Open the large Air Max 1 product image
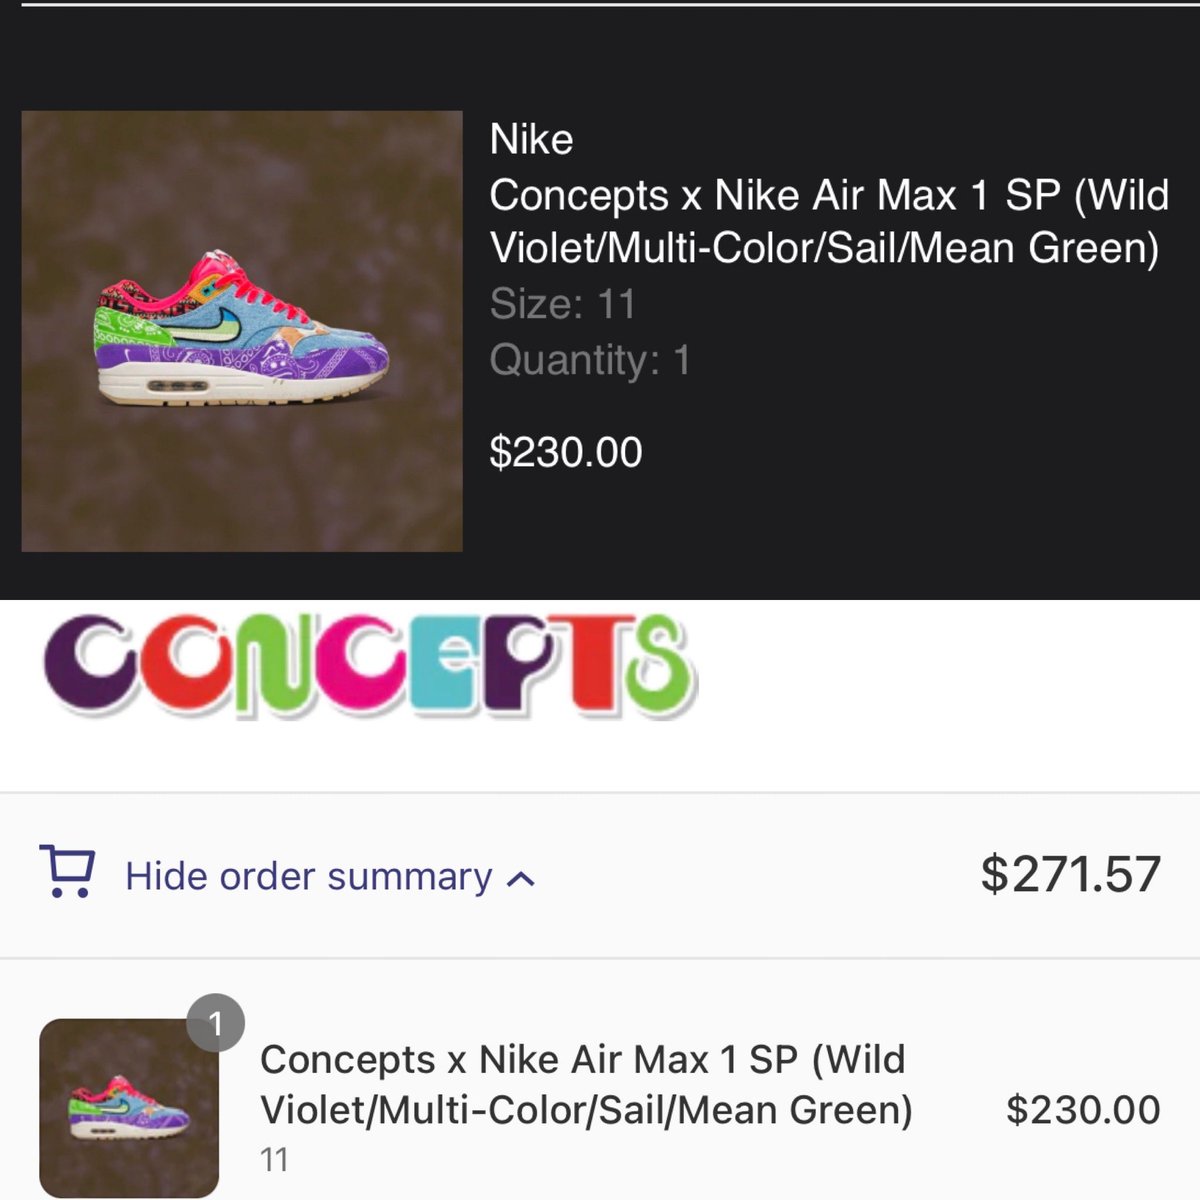Viewport: 1200px width, 1200px height. (242, 331)
